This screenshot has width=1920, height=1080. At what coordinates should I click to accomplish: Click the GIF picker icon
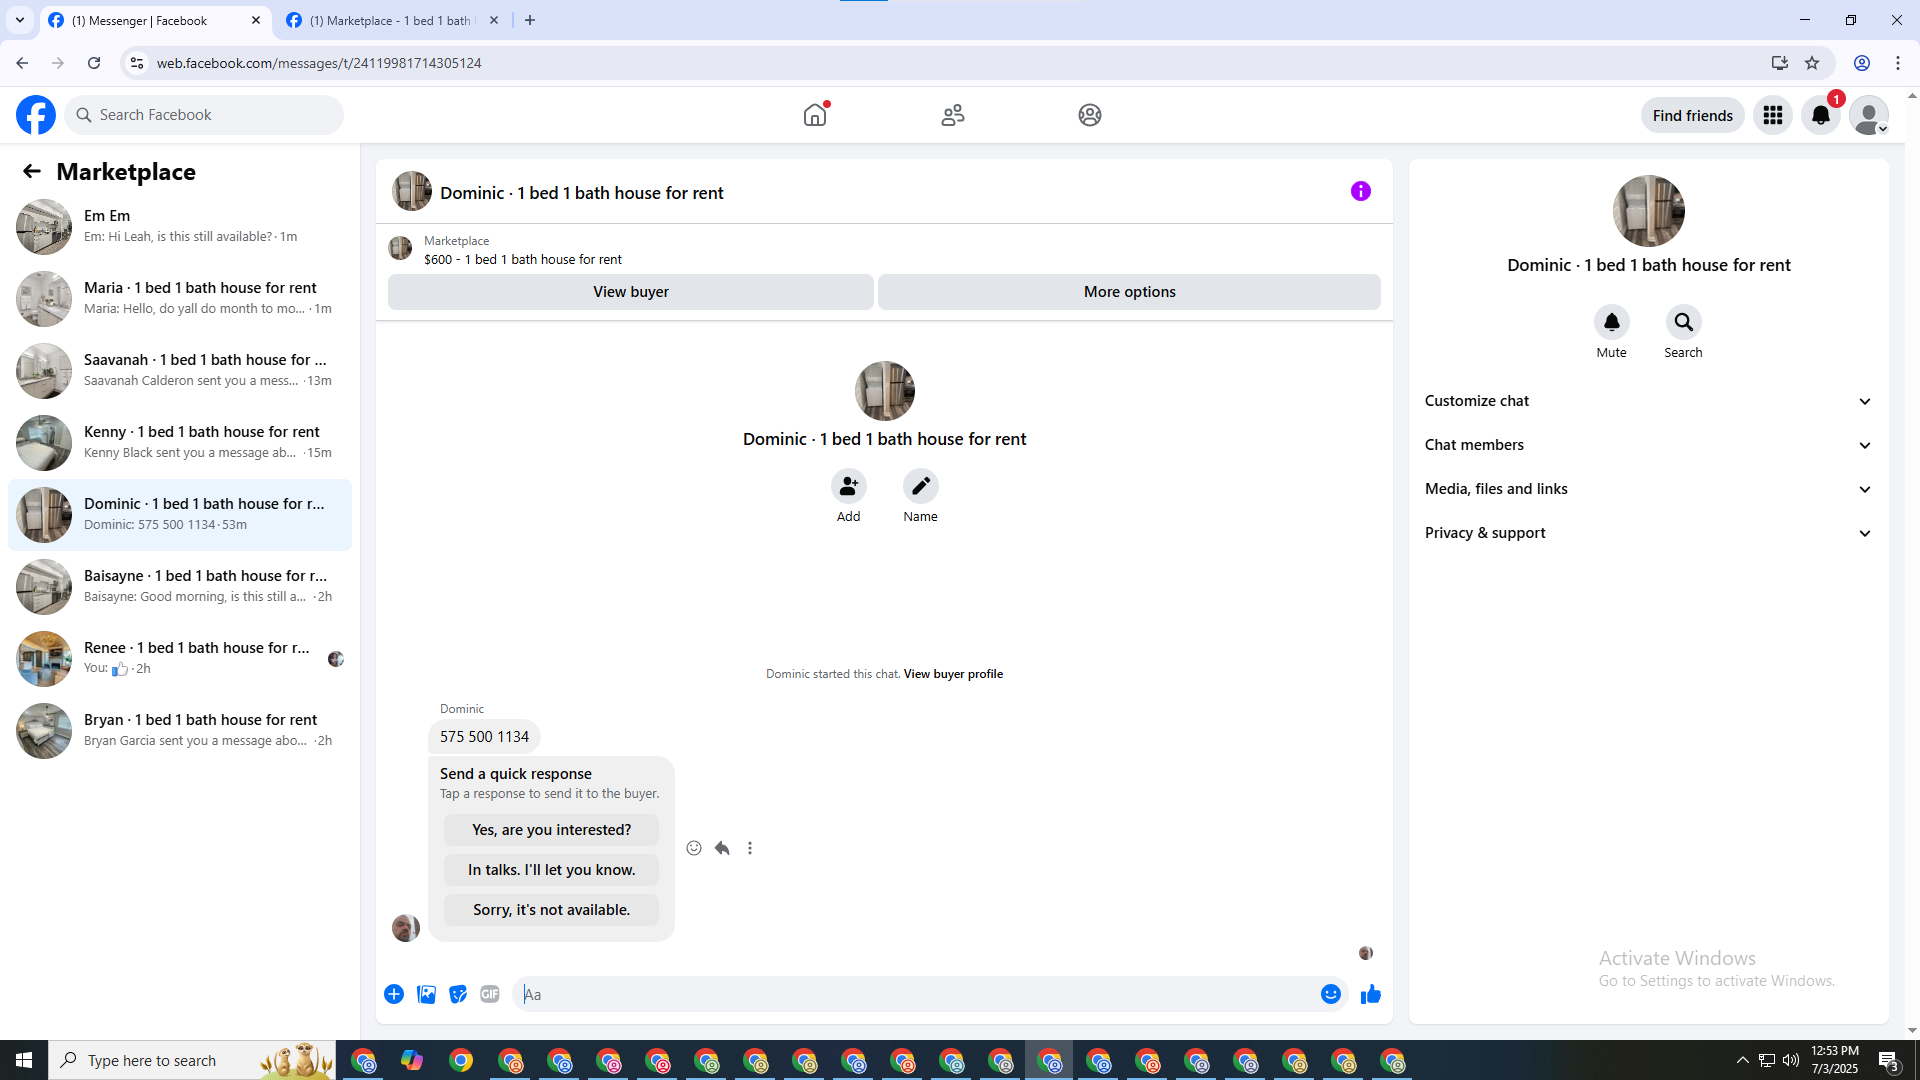point(489,994)
